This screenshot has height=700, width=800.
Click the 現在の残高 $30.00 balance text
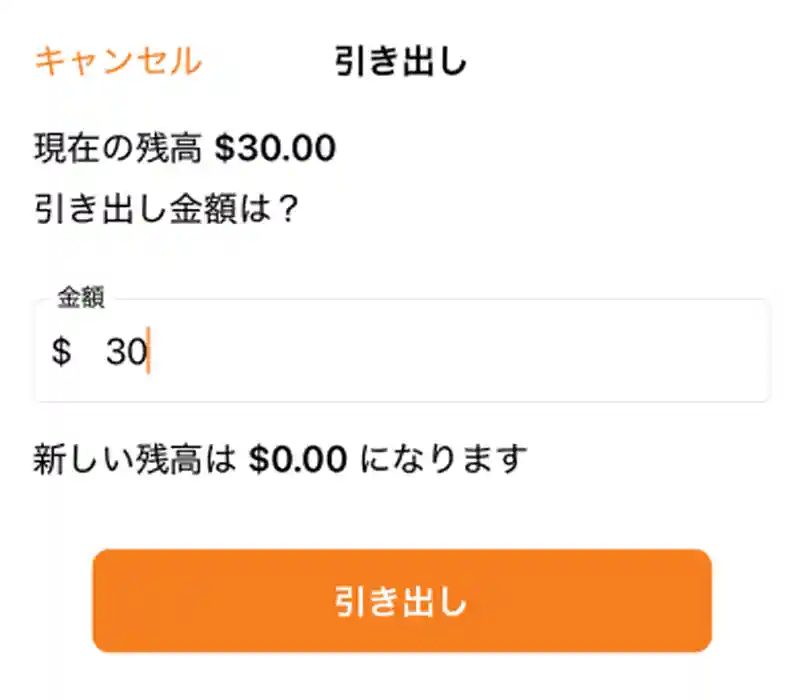tap(185, 145)
